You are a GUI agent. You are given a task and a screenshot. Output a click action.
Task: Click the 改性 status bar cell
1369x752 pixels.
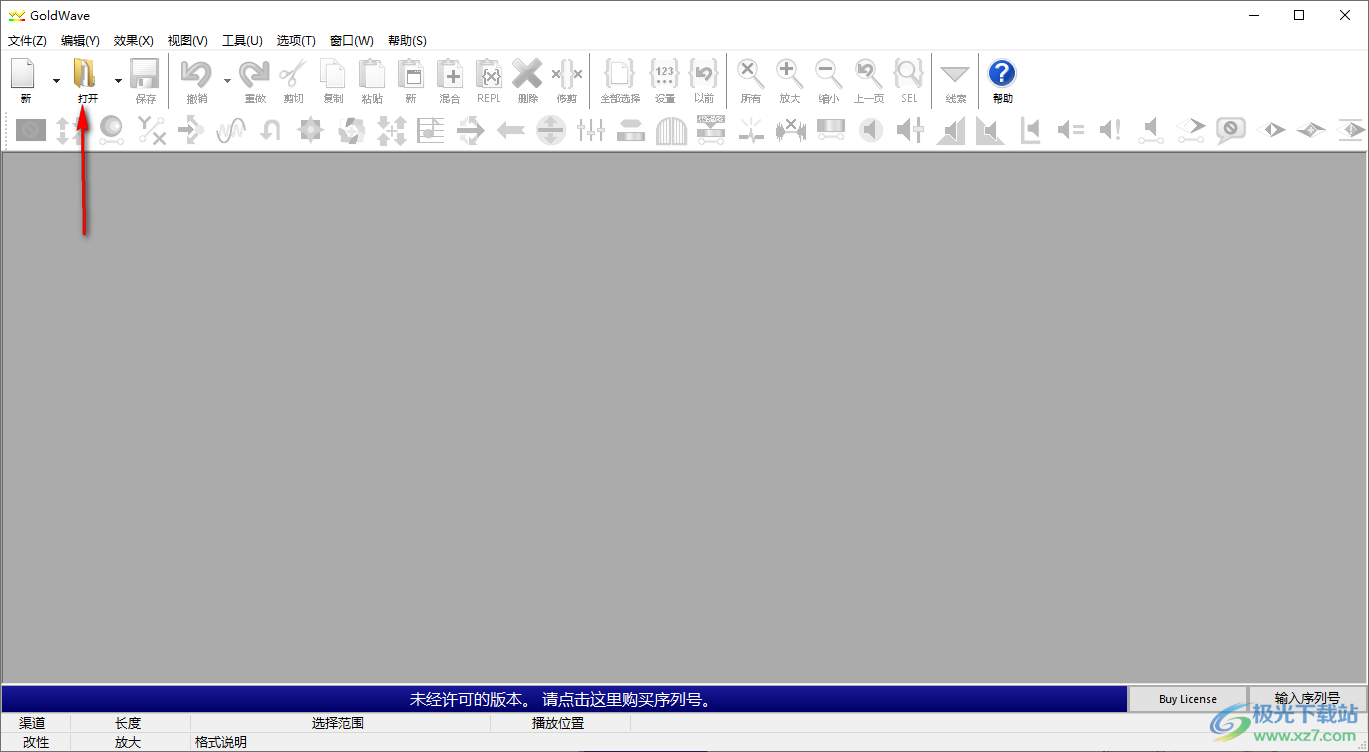[36, 742]
